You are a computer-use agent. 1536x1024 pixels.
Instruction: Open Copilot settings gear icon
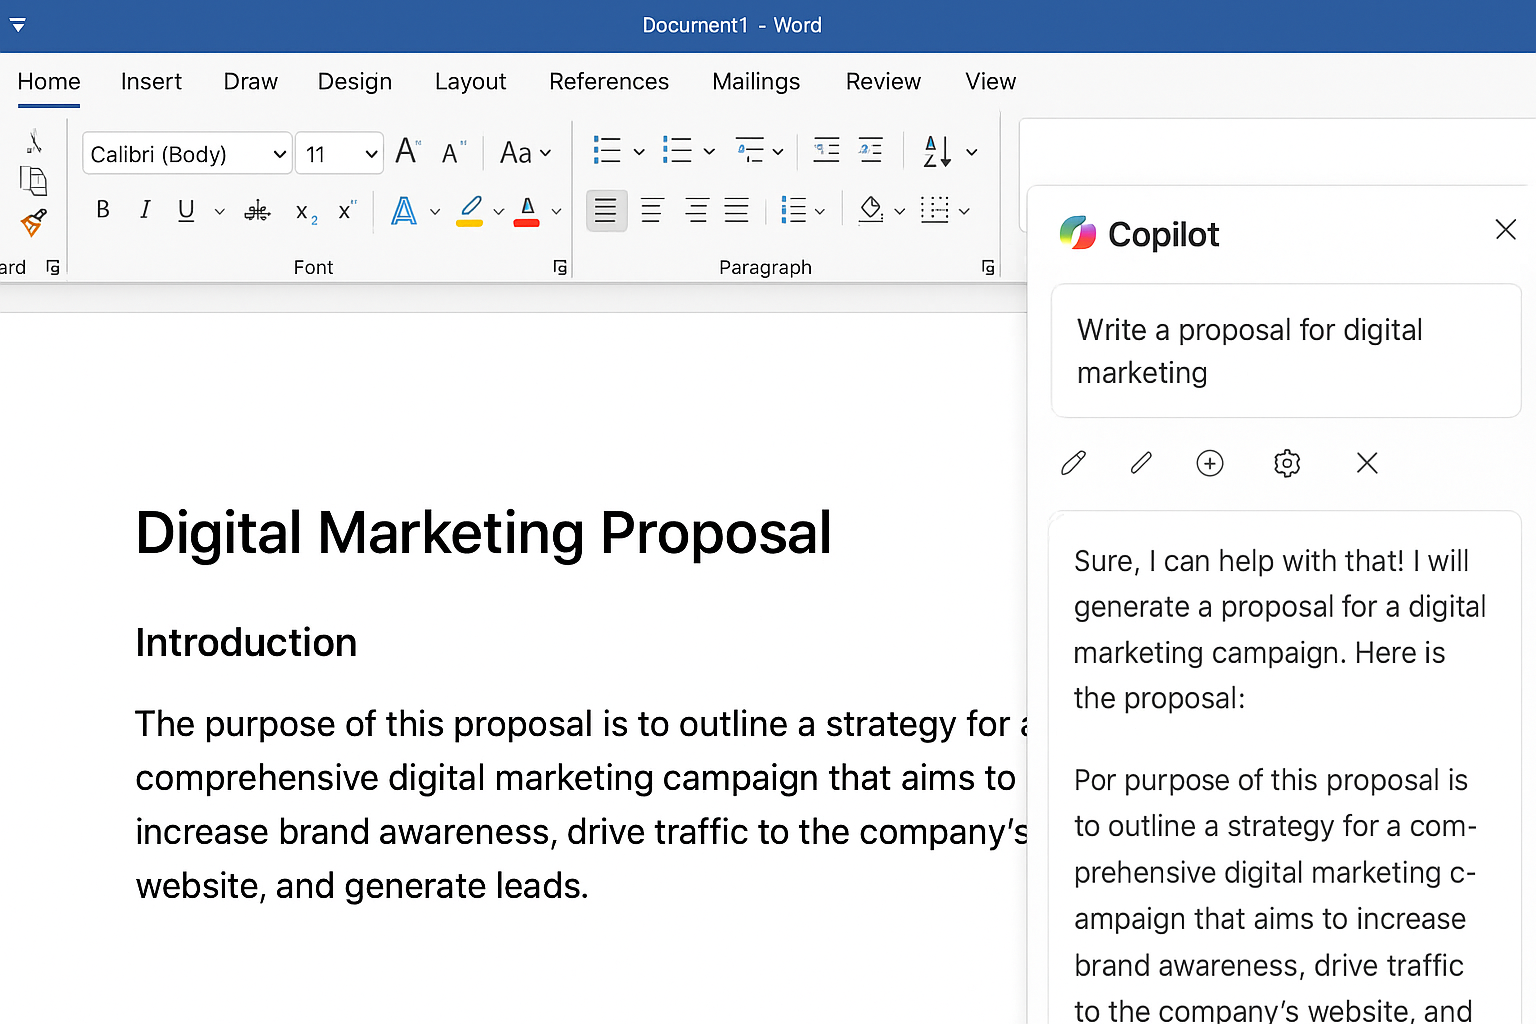coord(1287,463)
